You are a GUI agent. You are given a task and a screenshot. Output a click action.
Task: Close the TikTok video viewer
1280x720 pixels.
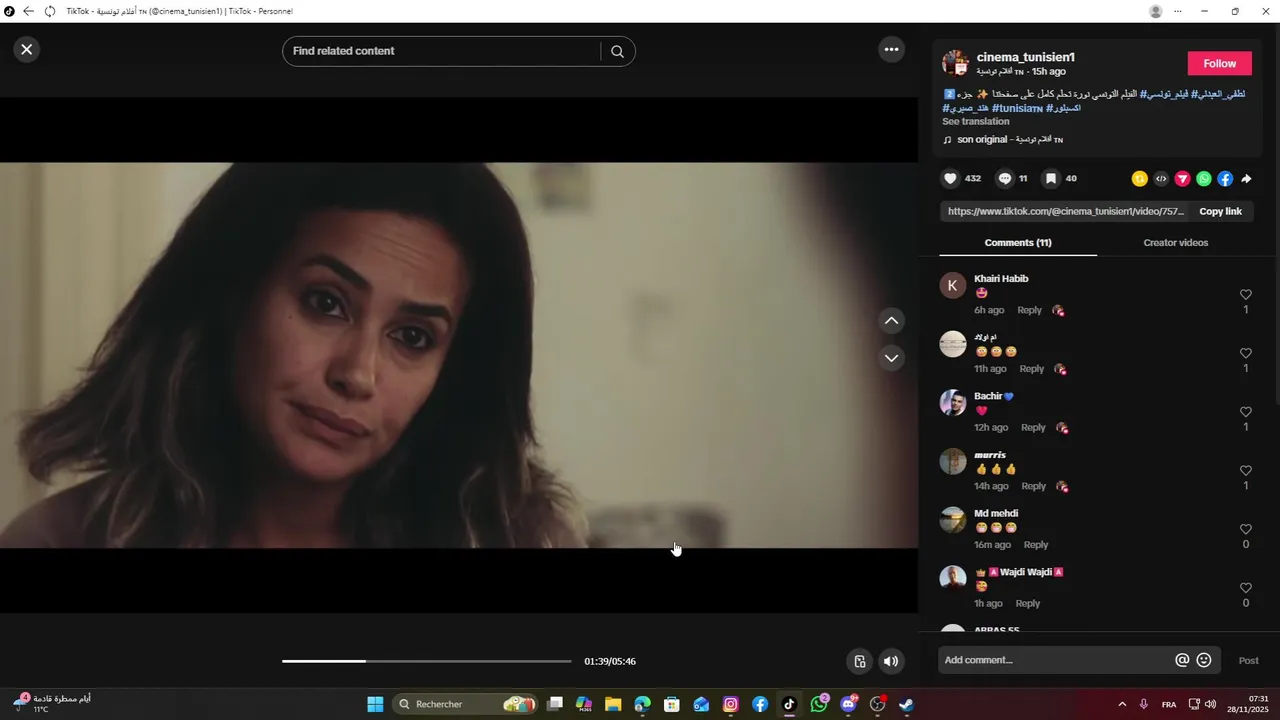pos(27,49)
